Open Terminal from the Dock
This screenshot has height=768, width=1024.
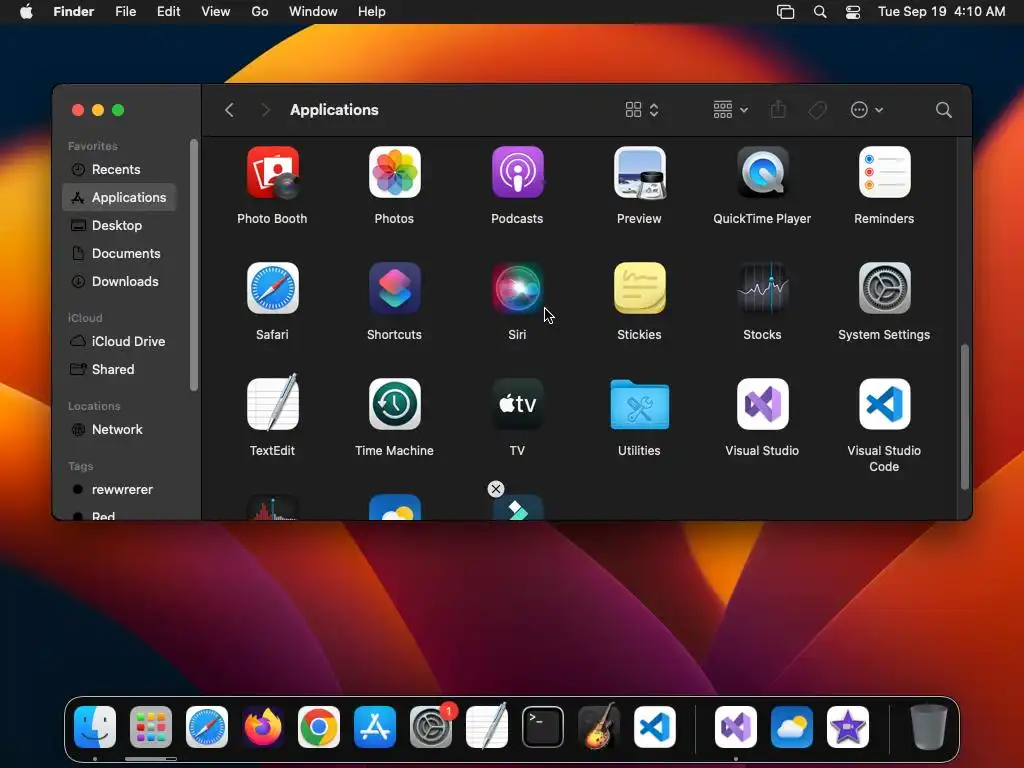[x=543, y=727]
